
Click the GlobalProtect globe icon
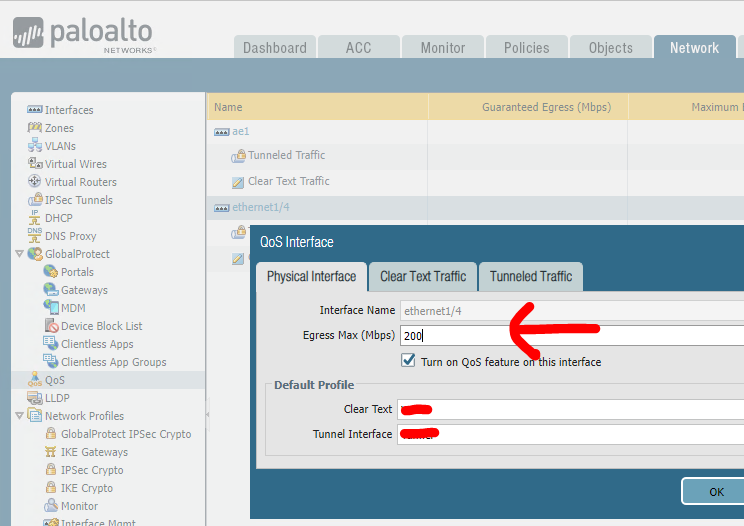[x=35, y=254]
